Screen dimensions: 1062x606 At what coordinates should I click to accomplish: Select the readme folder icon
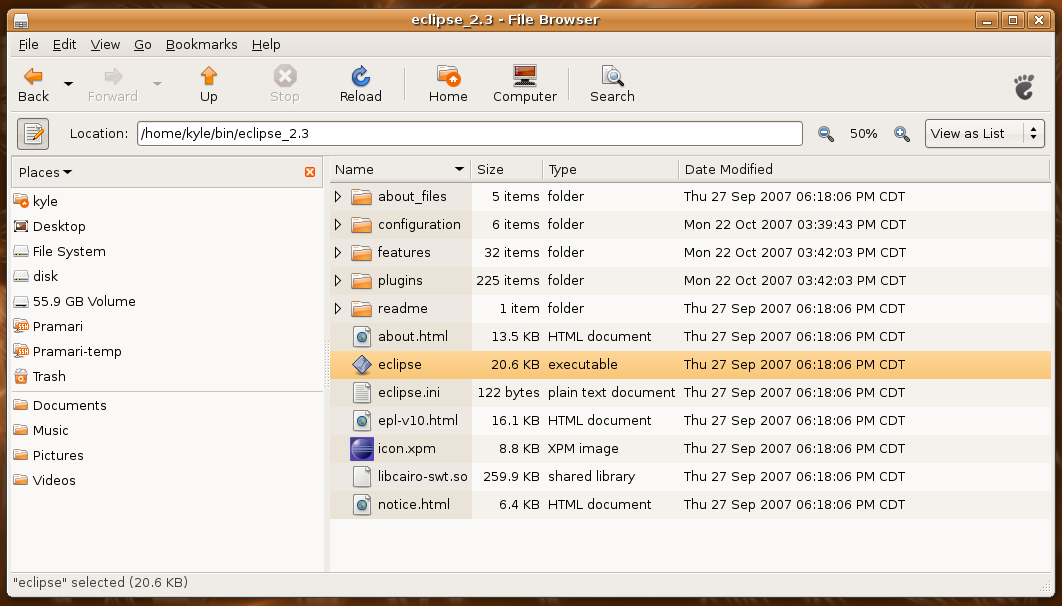(362, 309)
